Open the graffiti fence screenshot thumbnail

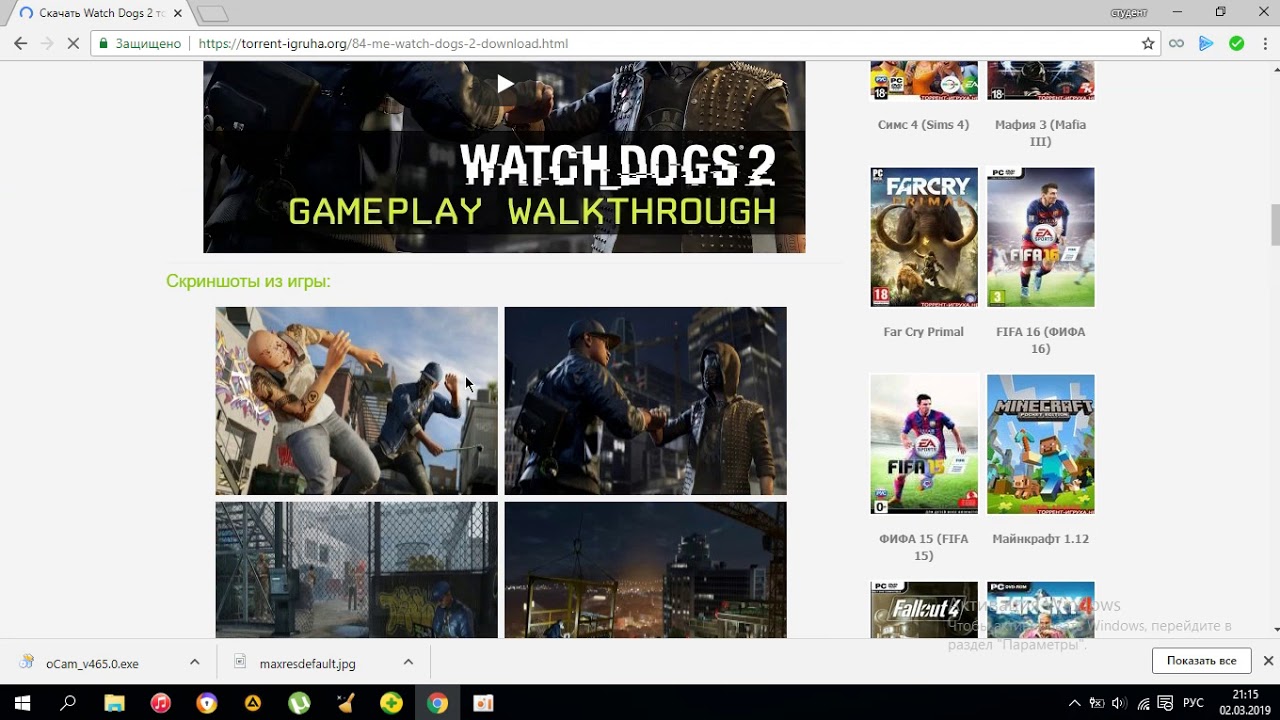coord(356,570)
